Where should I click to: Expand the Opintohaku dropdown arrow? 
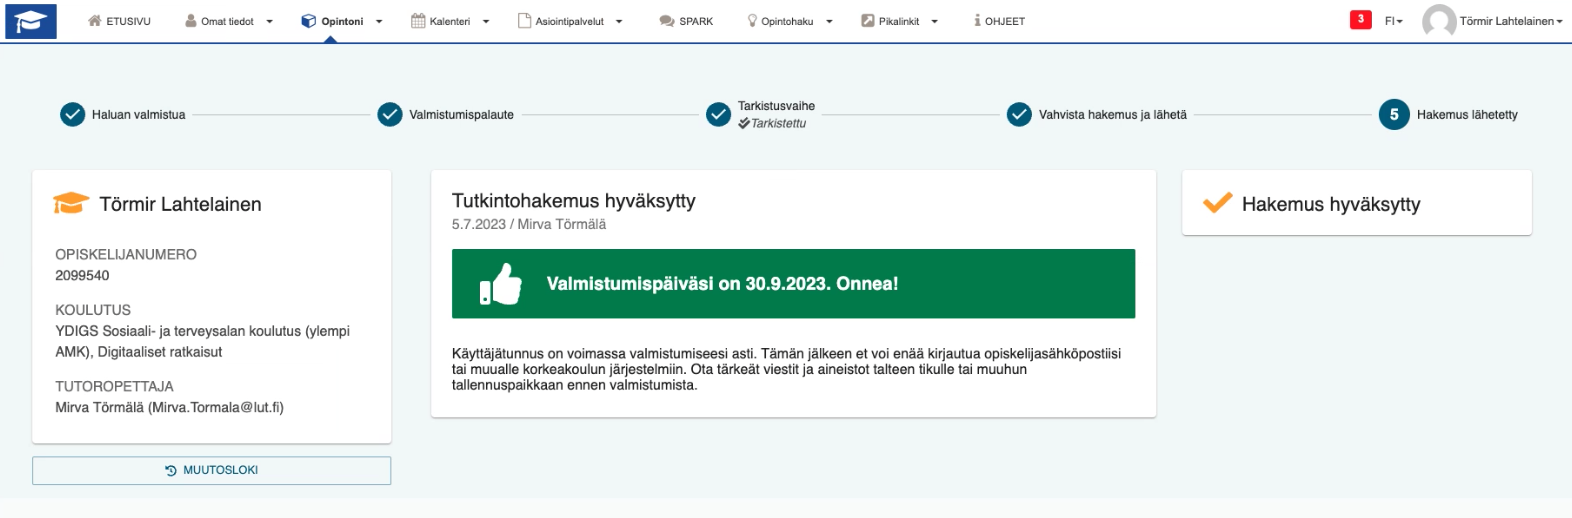tap(829, 22)
